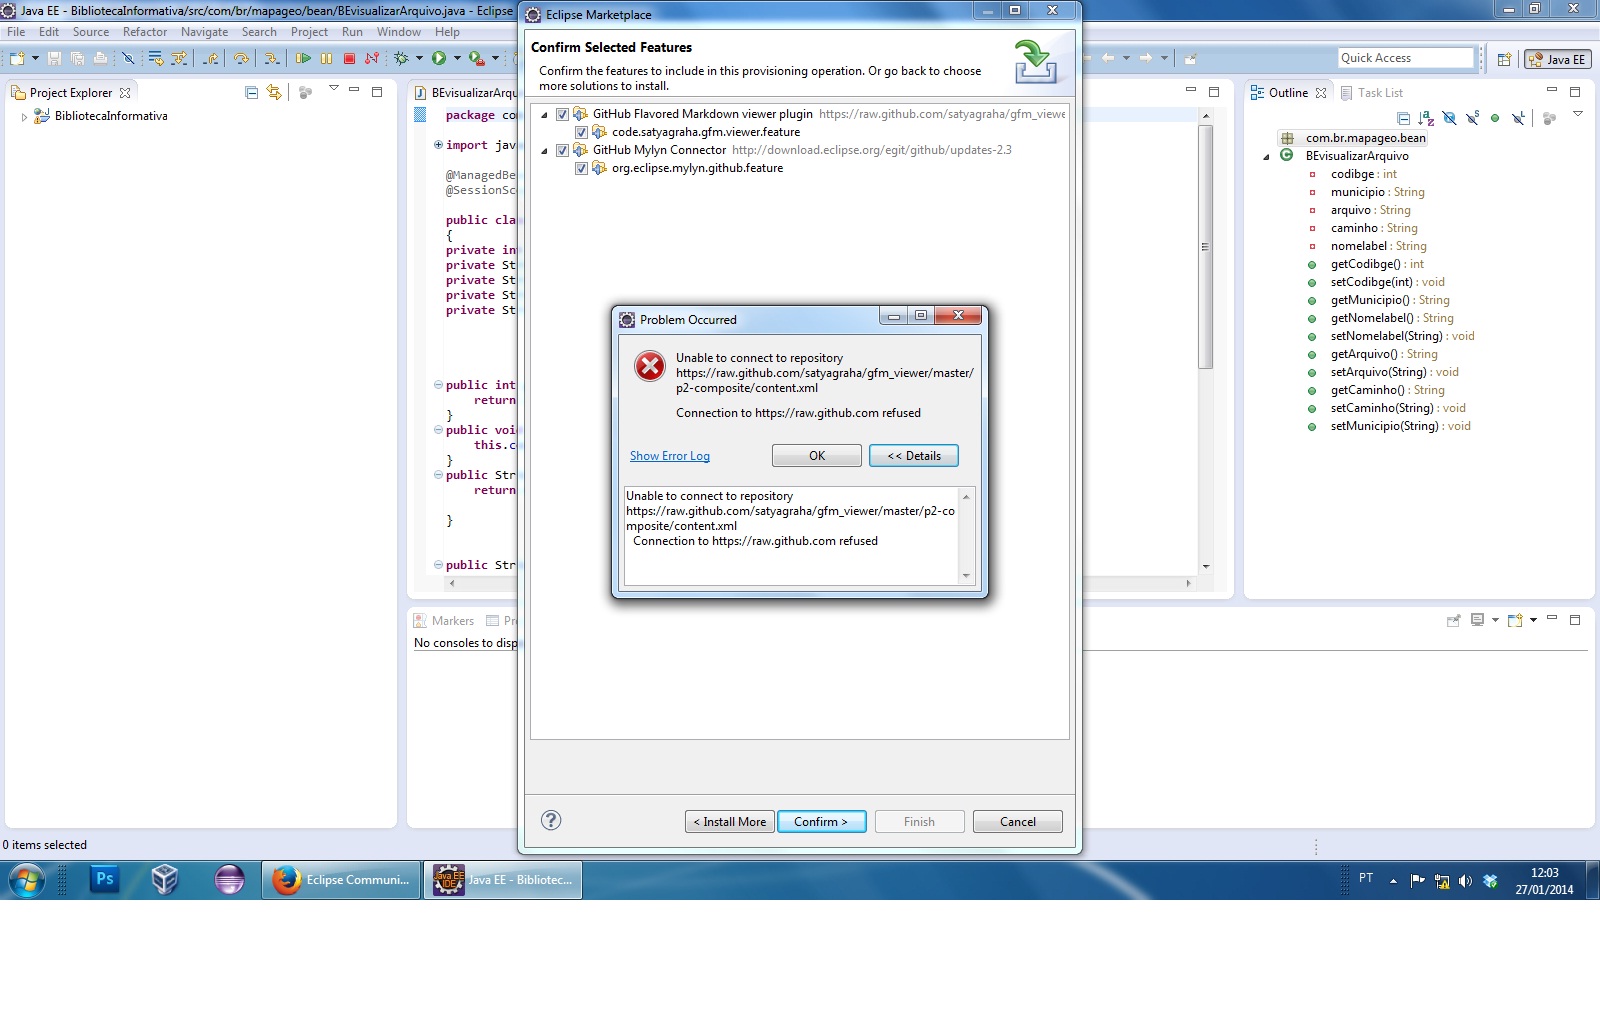This screenshot has height=1010, width=1600.
Task: Uncheck code.satyagraha.gfm.viewer.feature checkbox
Action: pyautogui.click(x=581, y=132)
